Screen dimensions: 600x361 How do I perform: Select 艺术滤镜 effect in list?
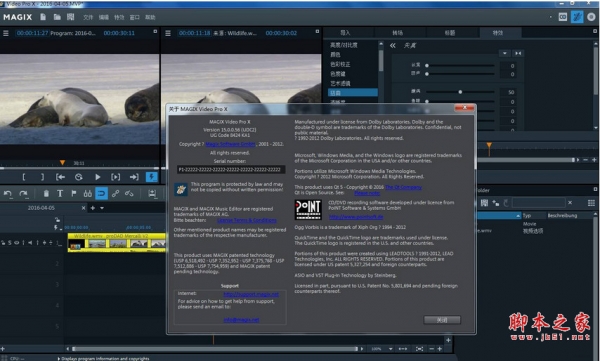(340, 83)
